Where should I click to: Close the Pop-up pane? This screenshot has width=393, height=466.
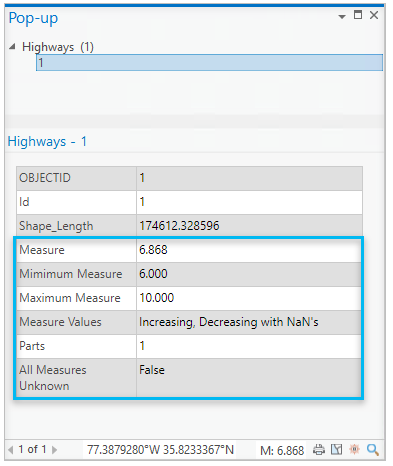point(374,15)
